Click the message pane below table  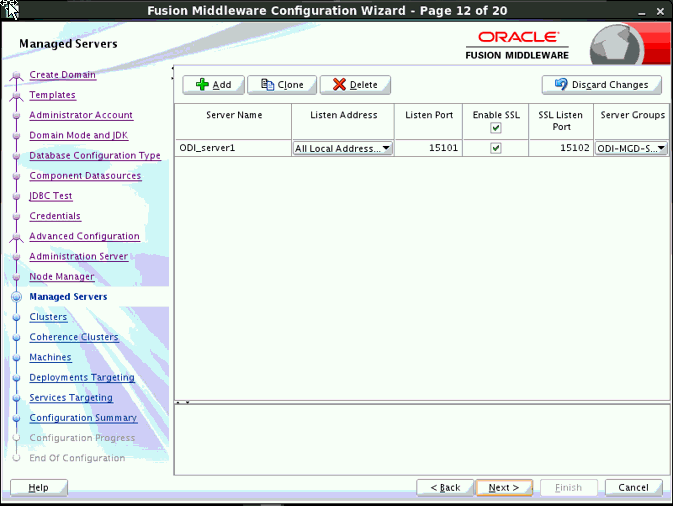422,439
